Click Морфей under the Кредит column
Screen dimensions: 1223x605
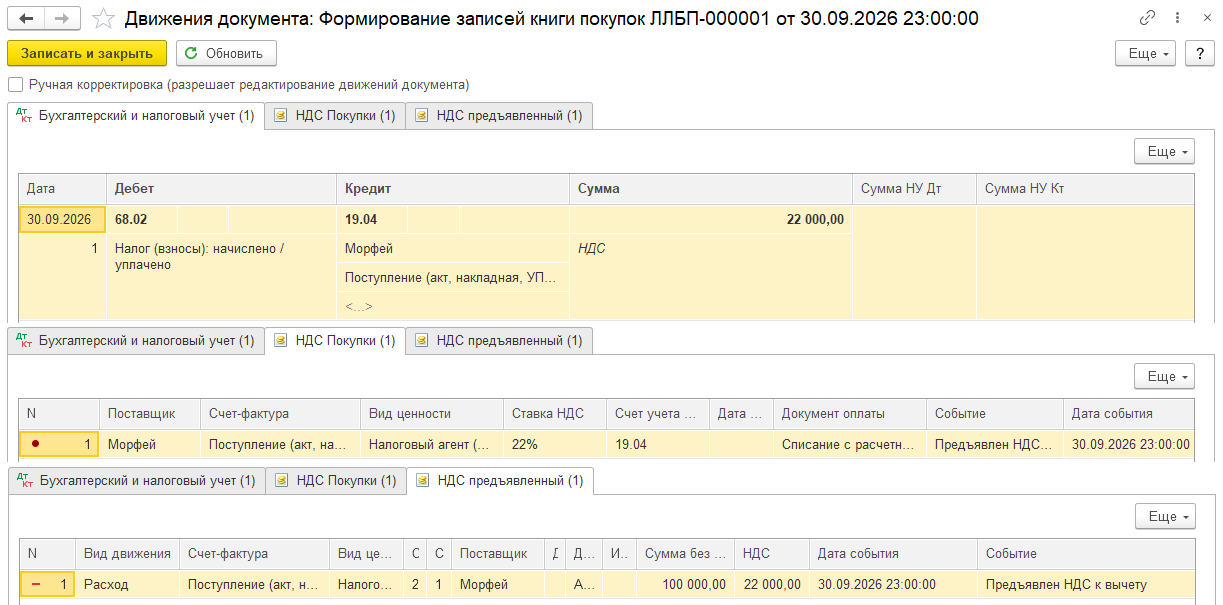453,248
